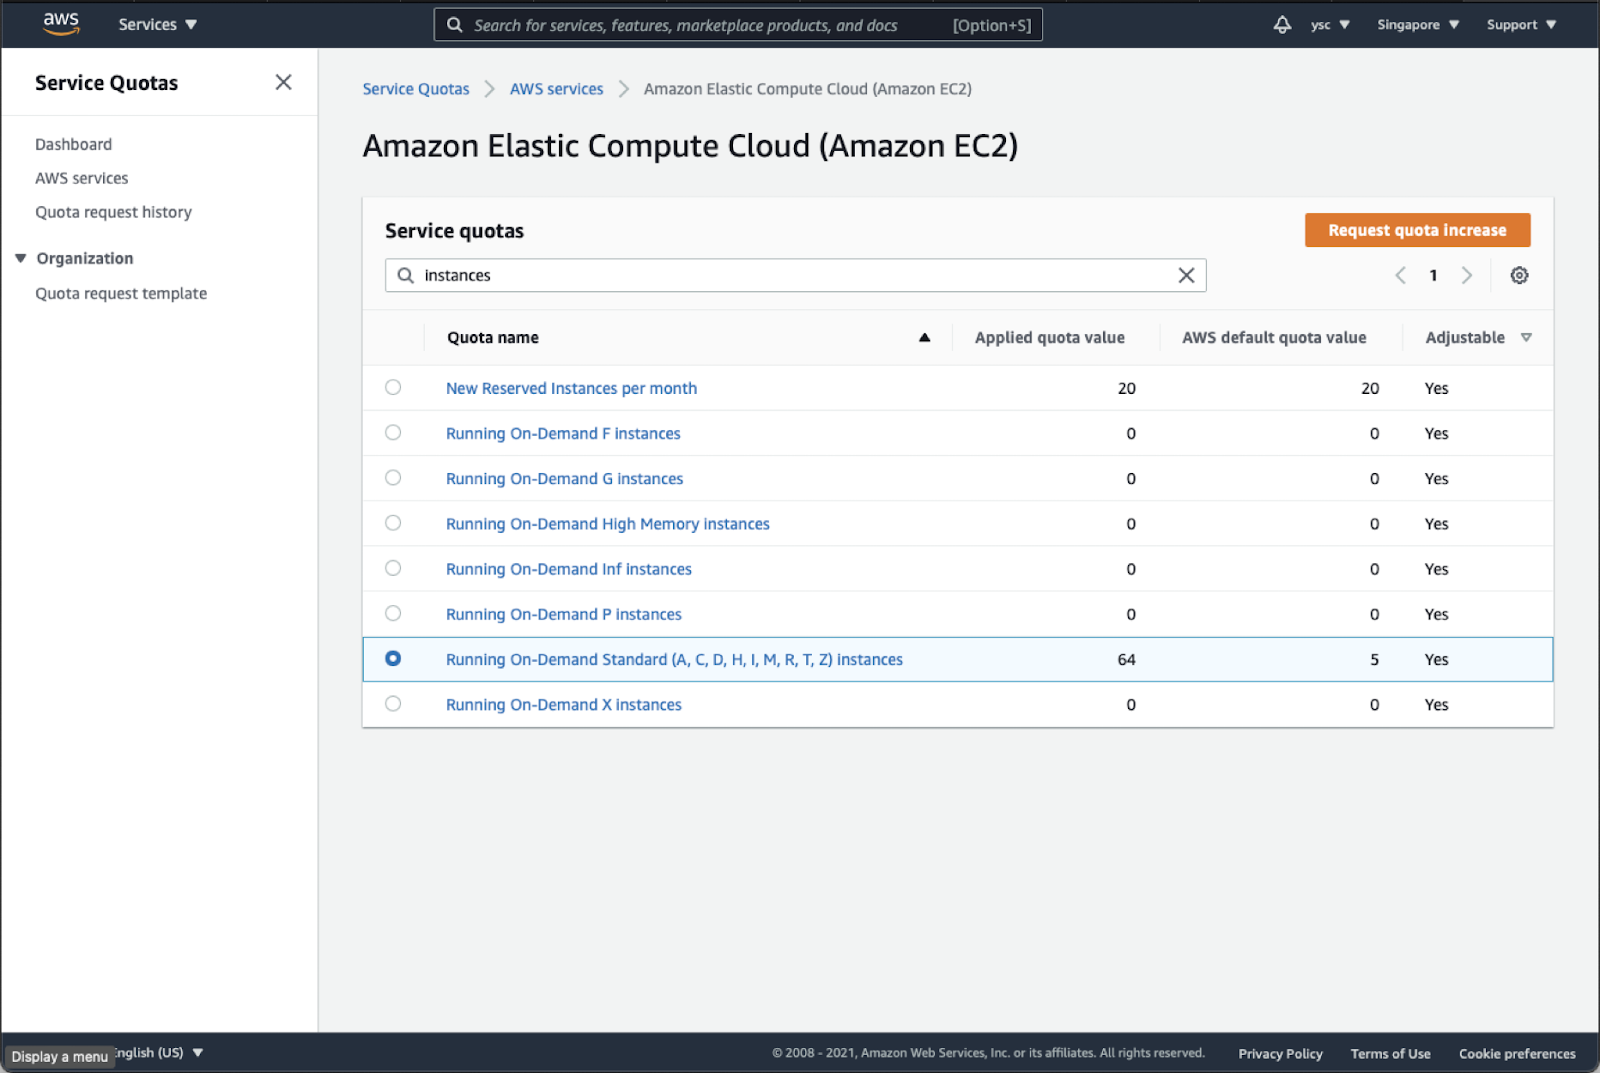Collapse the Organization section
This screenshot has width=1600, height=1073.
(x=21, y=258)
